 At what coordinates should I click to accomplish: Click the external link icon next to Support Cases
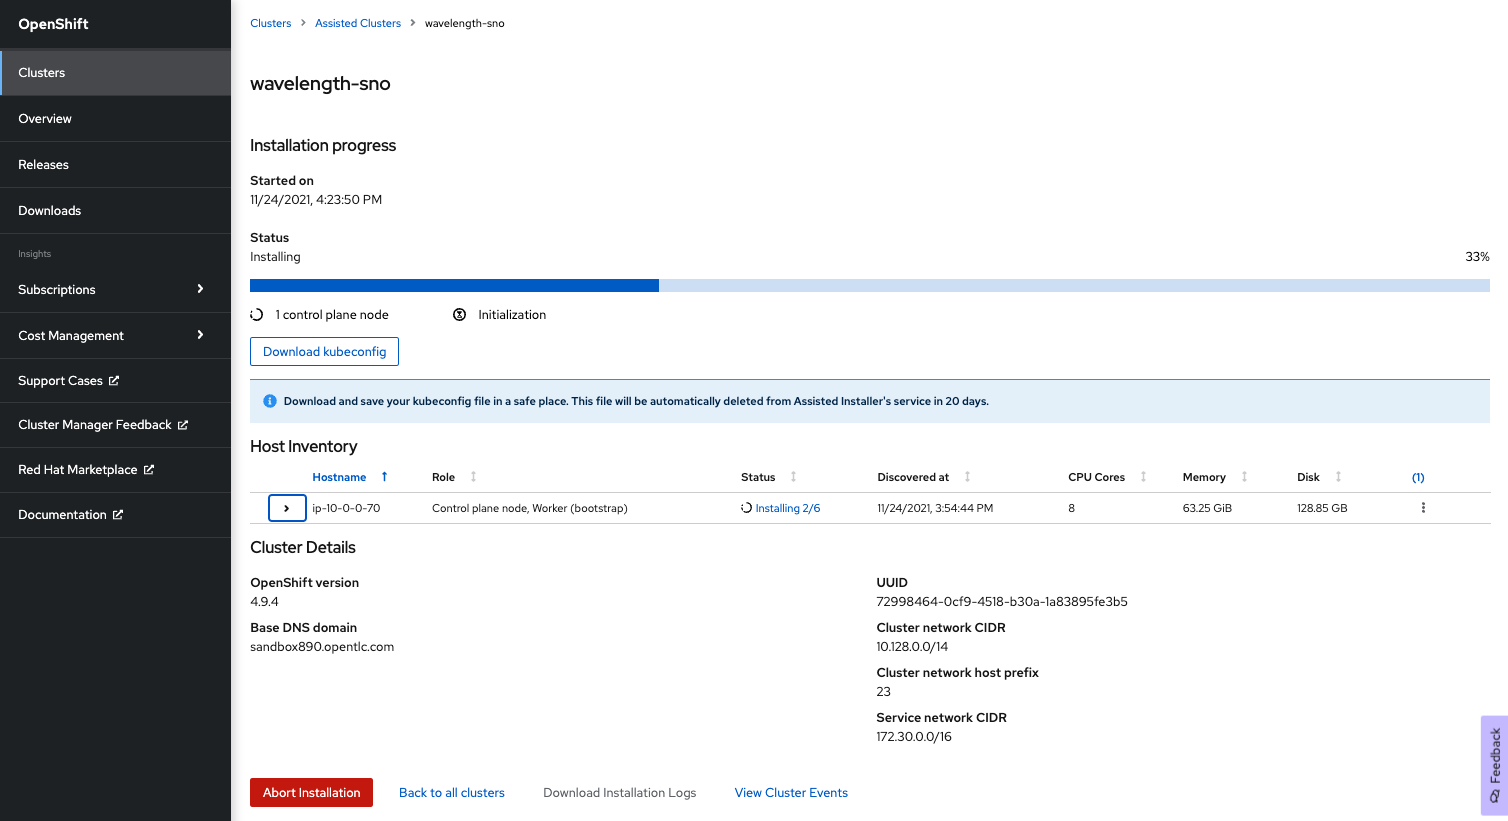click(x=114, y=380)
